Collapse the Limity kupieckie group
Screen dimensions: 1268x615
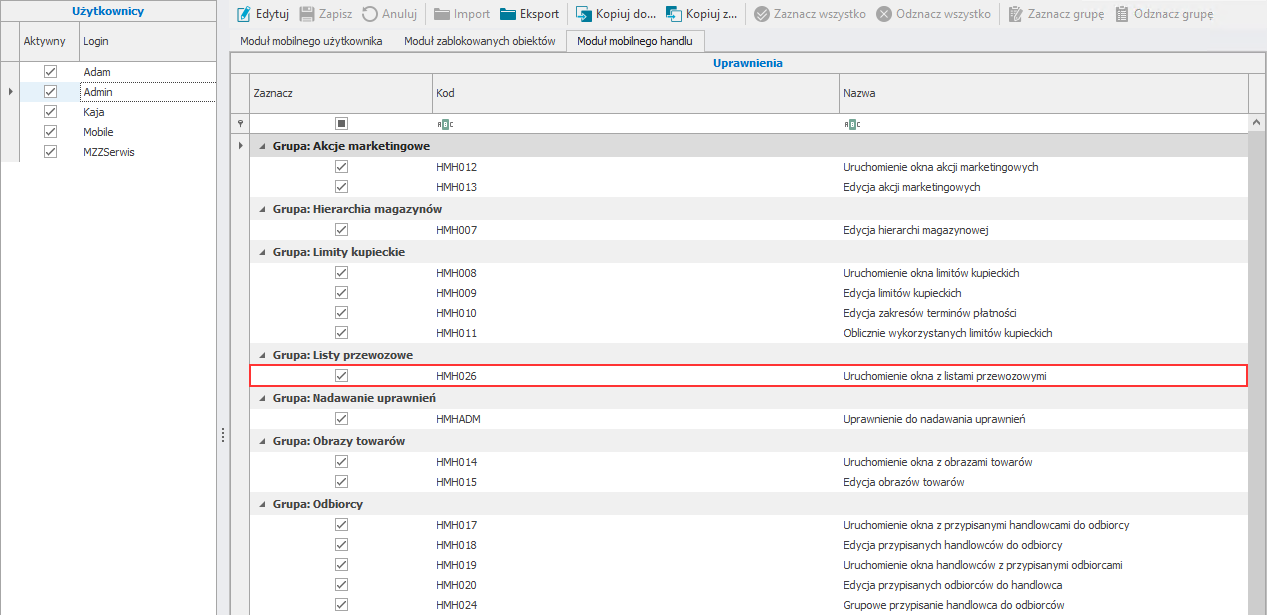click(x=262, y=253)
